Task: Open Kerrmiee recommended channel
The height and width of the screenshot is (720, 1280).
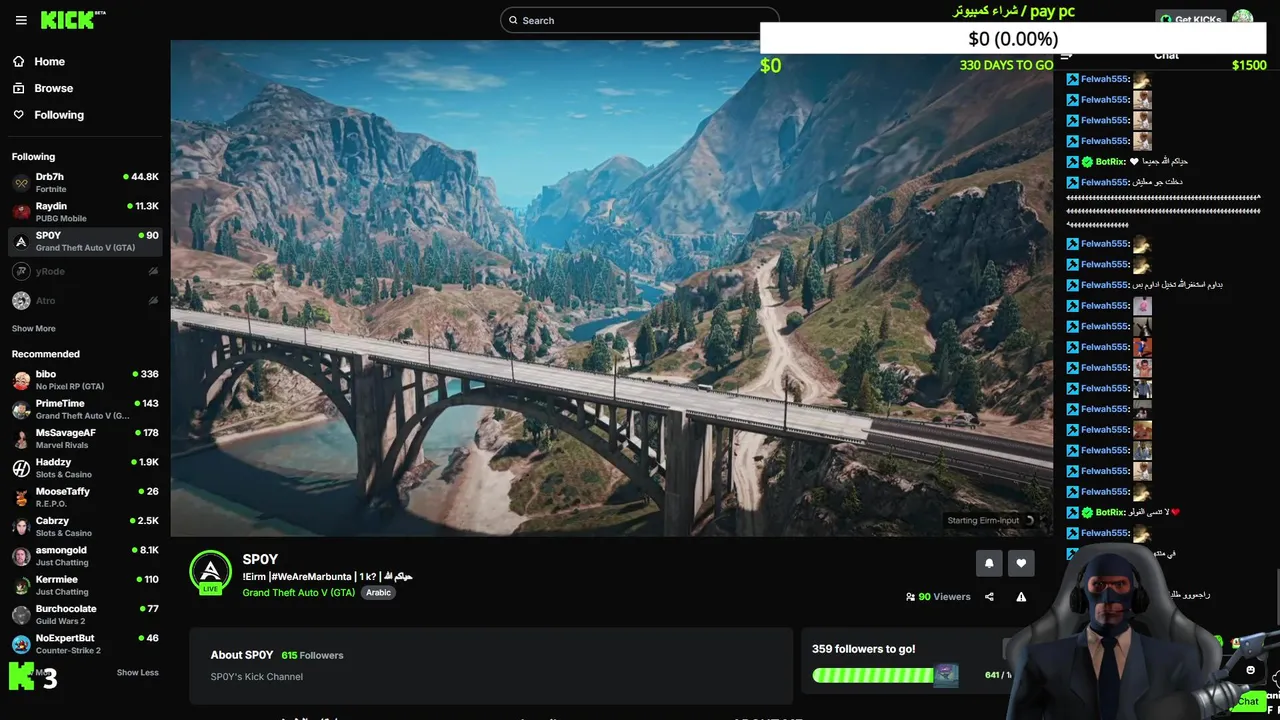Action: pos(85,585)
